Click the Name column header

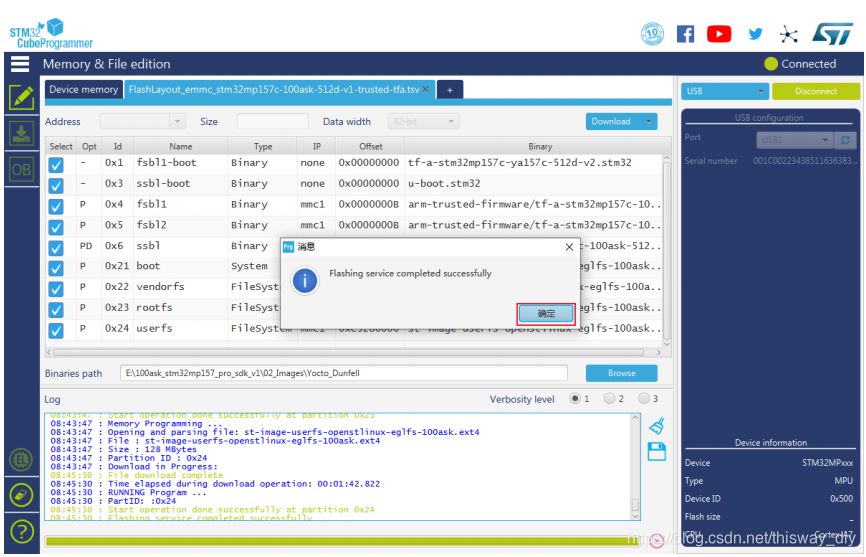click(181, 146)
